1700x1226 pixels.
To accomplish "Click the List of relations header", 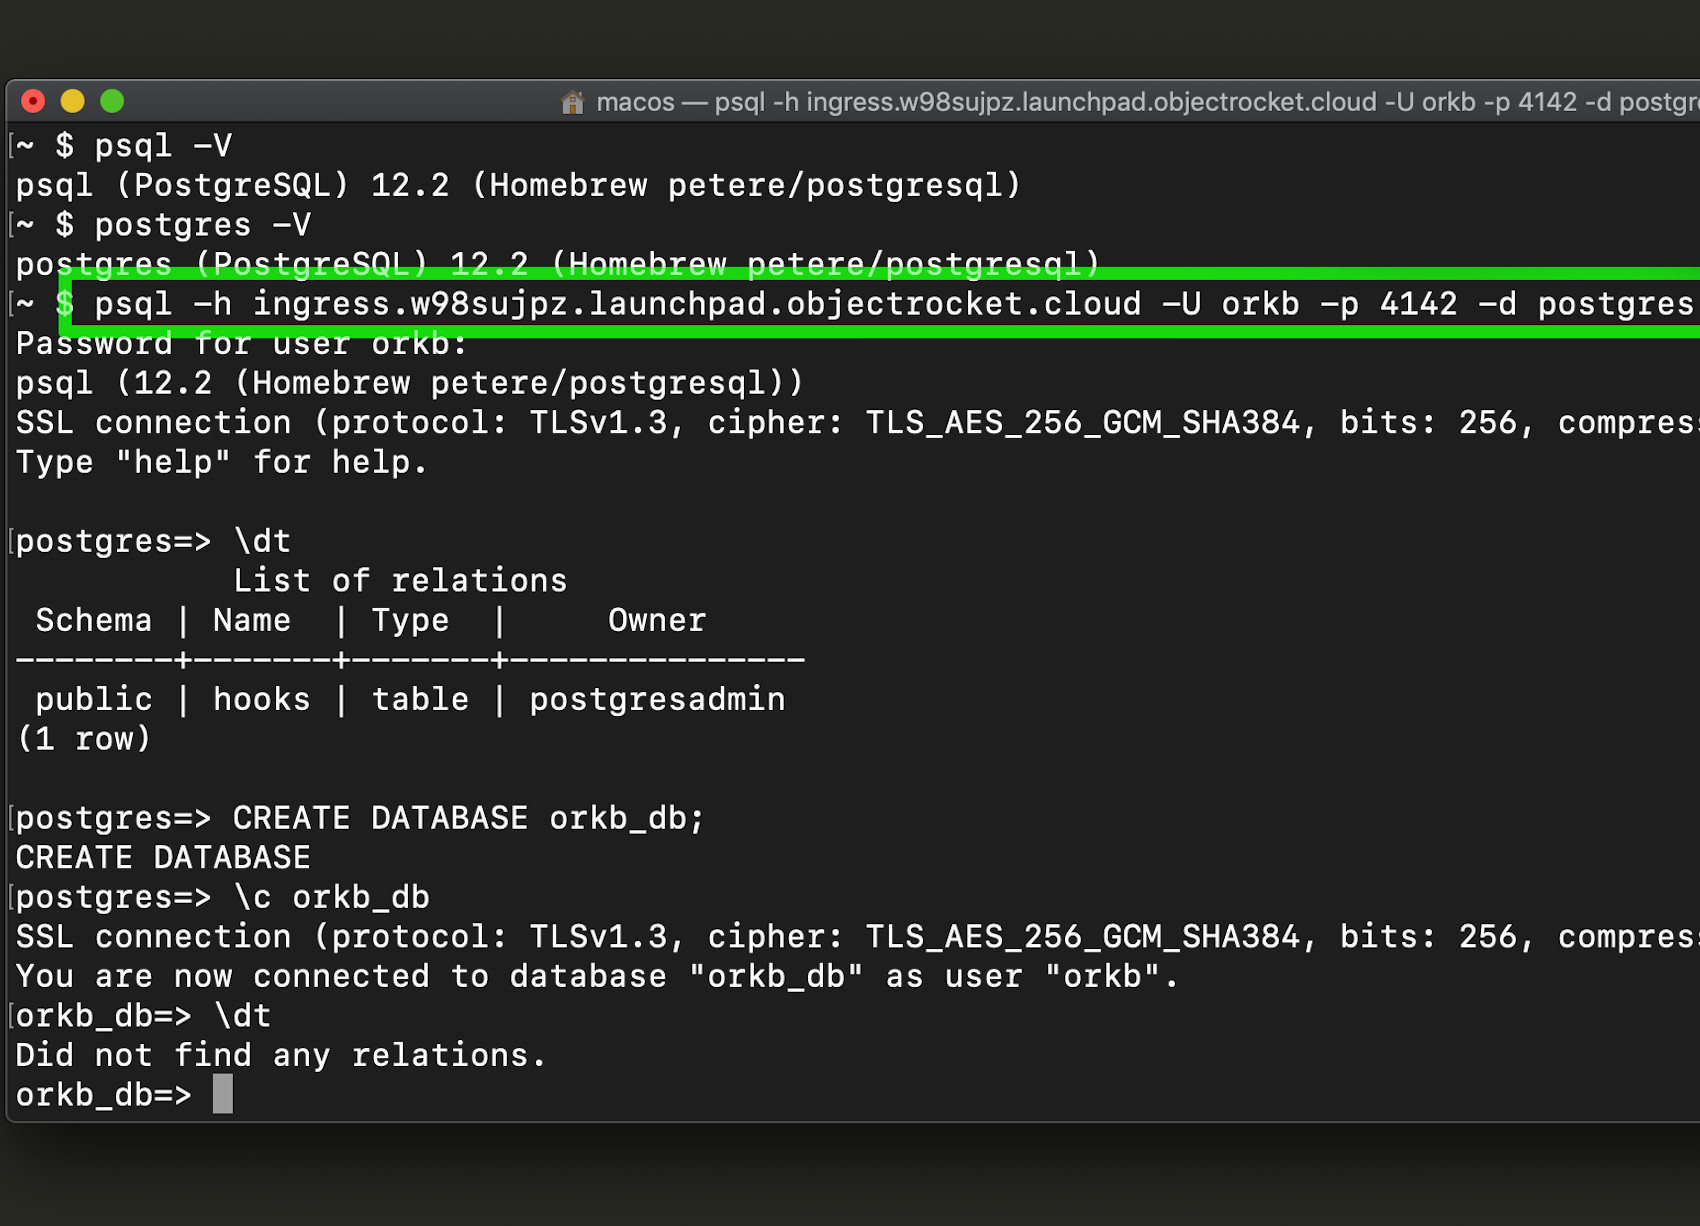I will [400, 580].
